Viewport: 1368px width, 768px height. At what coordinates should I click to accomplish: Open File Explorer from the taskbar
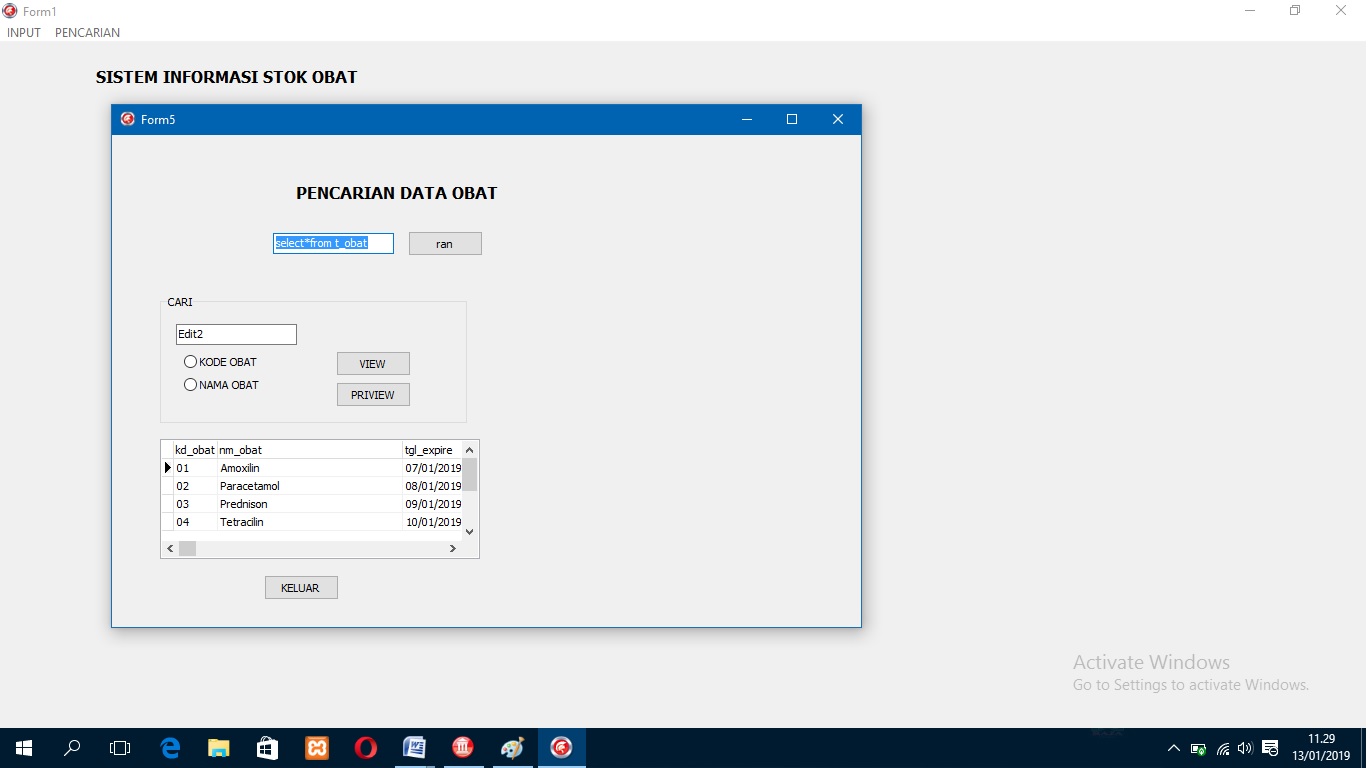pyautogui.click(x=218, y=747)
